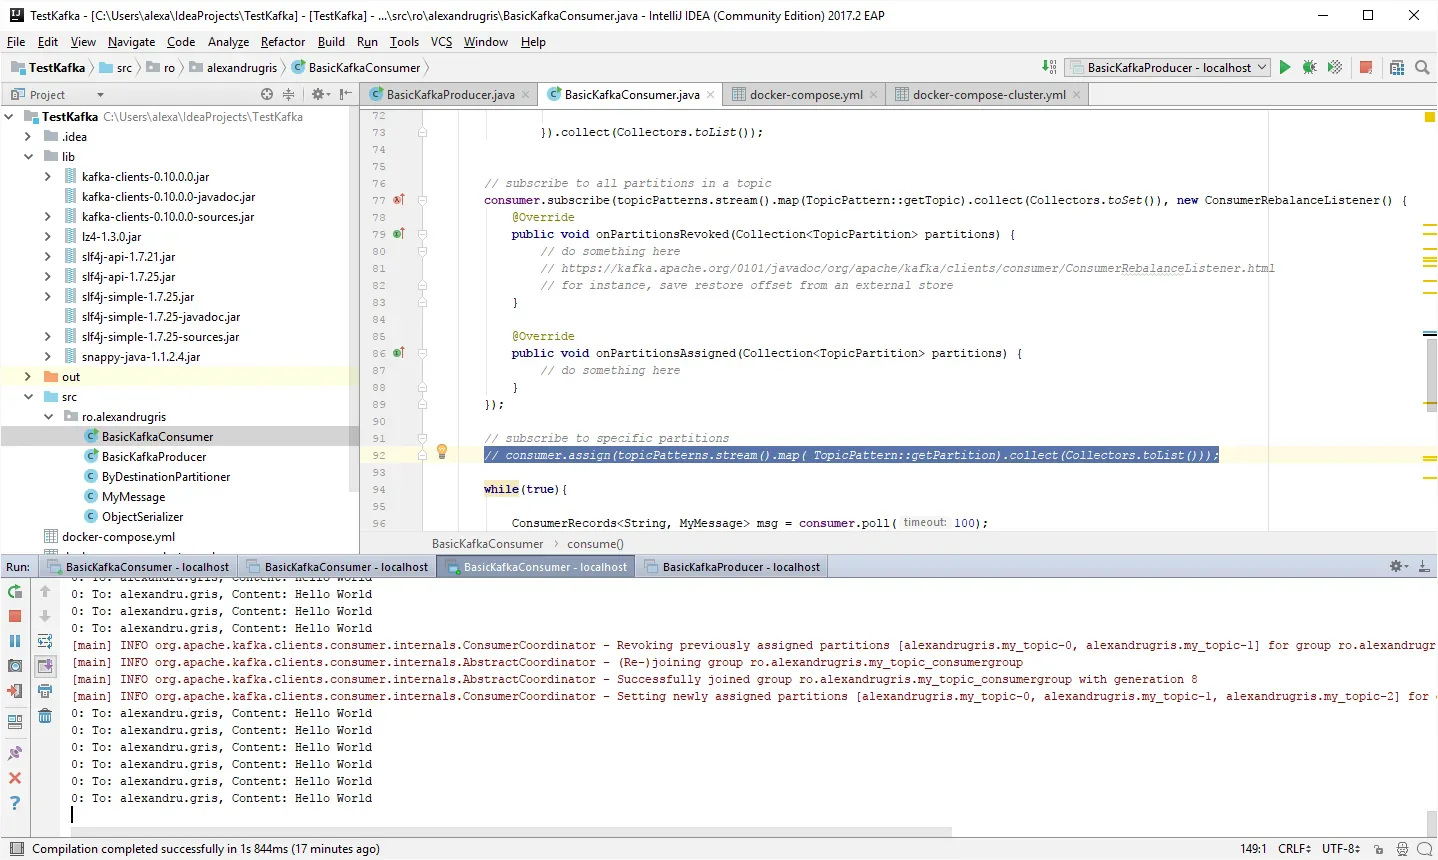Expand the .idea folder
Viewport: 1438px width, 860px height.
click(28, 136)
